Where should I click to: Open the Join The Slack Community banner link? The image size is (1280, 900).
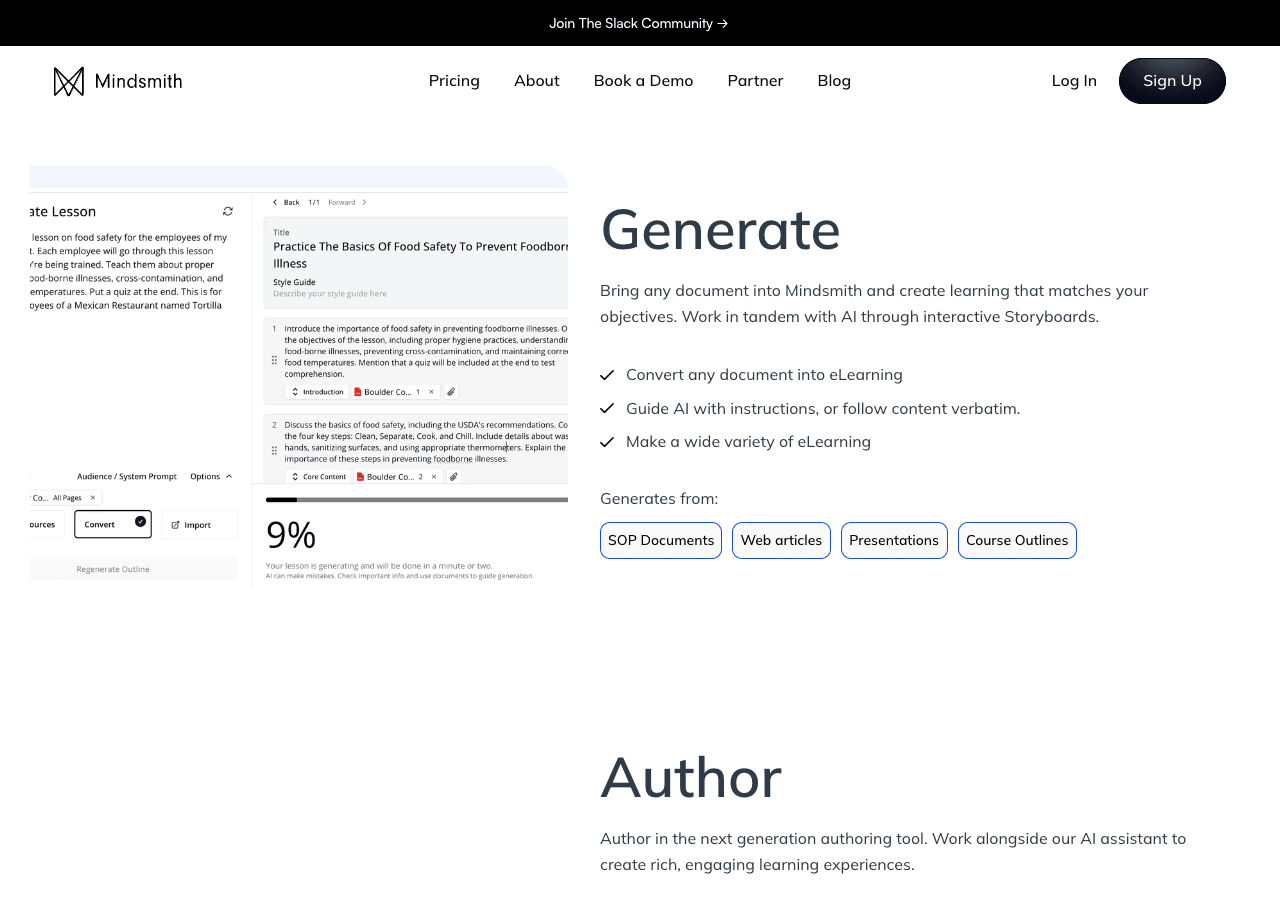tap(639, 23)
